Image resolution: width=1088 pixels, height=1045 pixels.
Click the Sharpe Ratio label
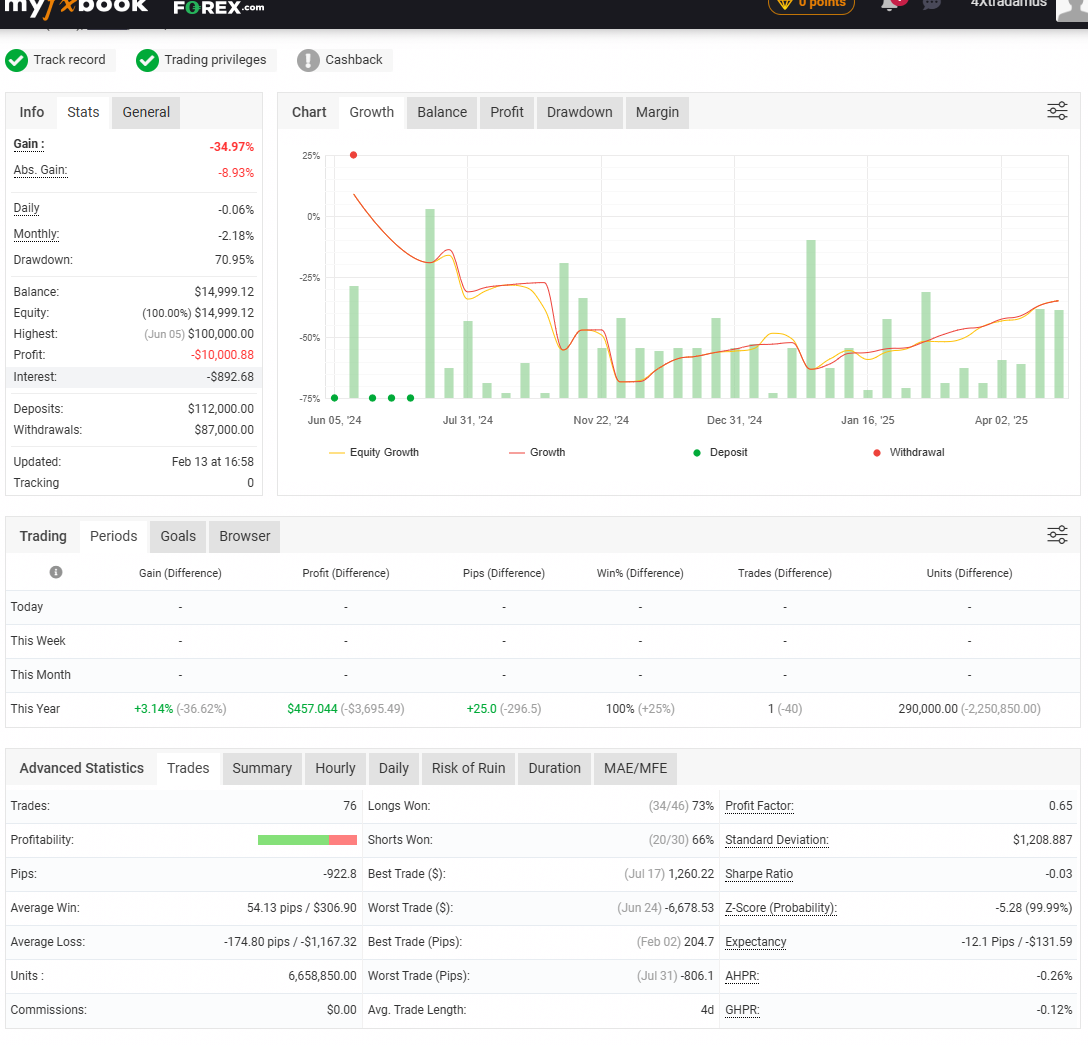coord(759,874)
